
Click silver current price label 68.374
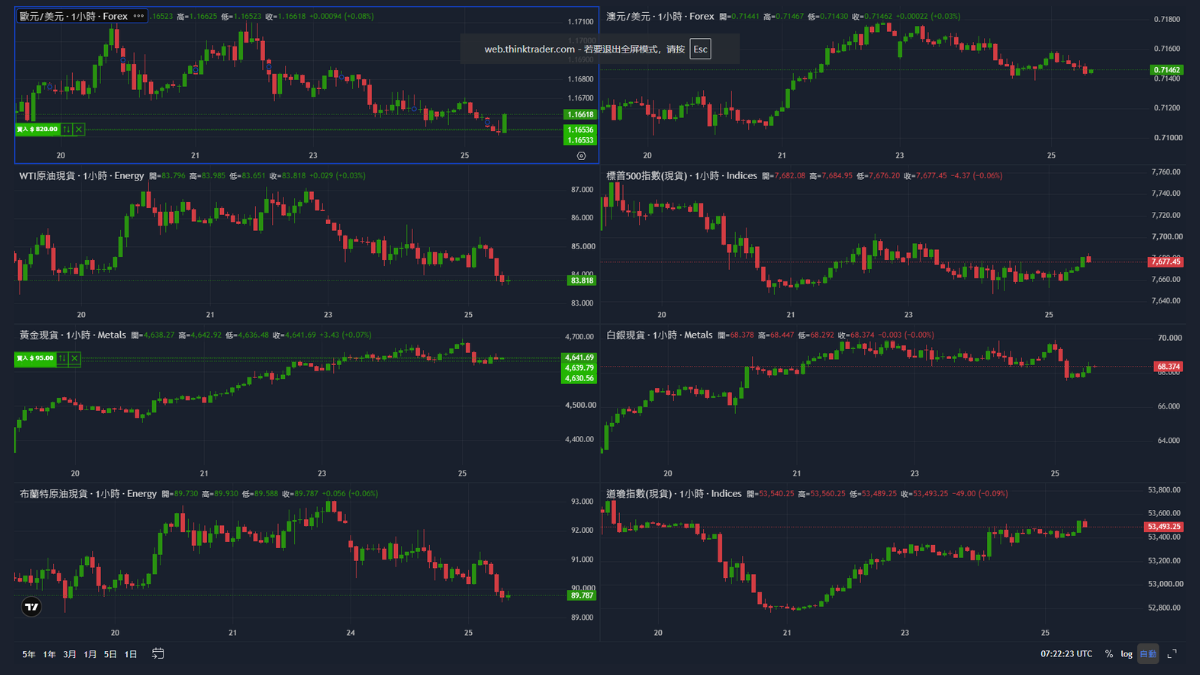pyautogui.click(x=1168, y=367)
